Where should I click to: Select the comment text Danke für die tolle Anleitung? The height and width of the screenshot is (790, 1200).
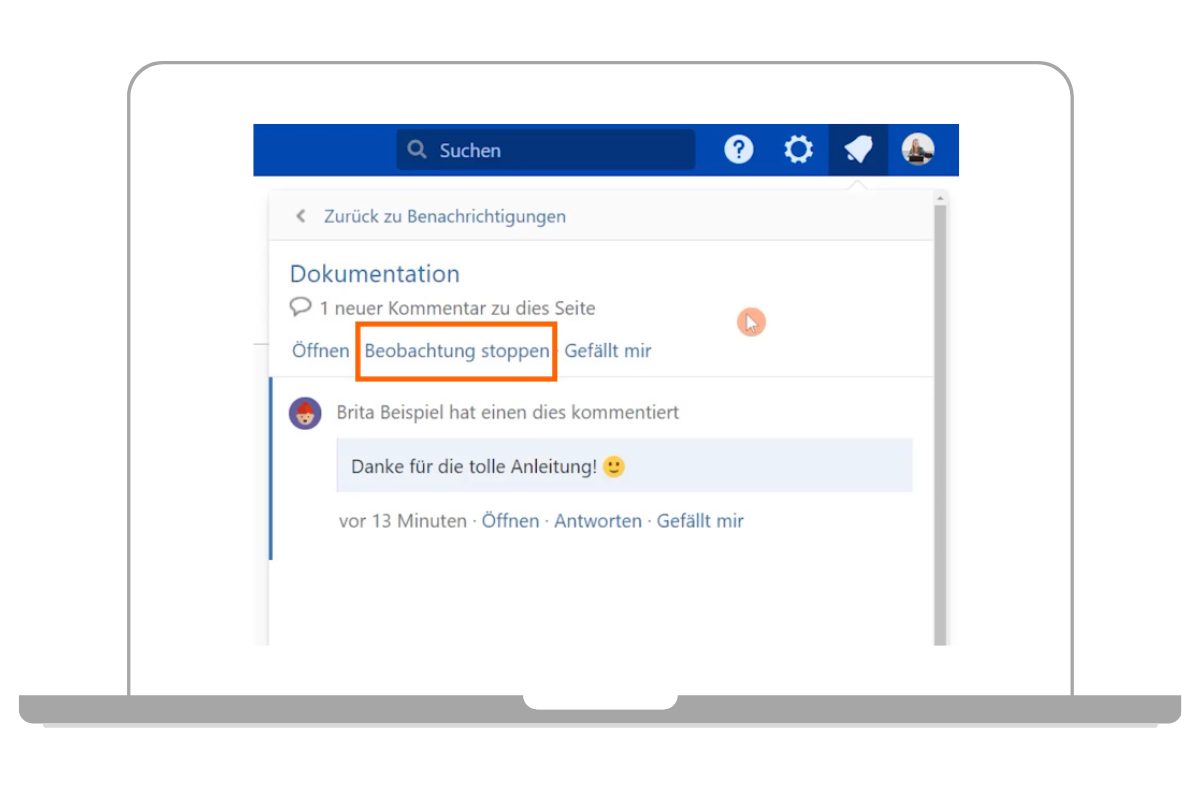[x=474, y=467]
